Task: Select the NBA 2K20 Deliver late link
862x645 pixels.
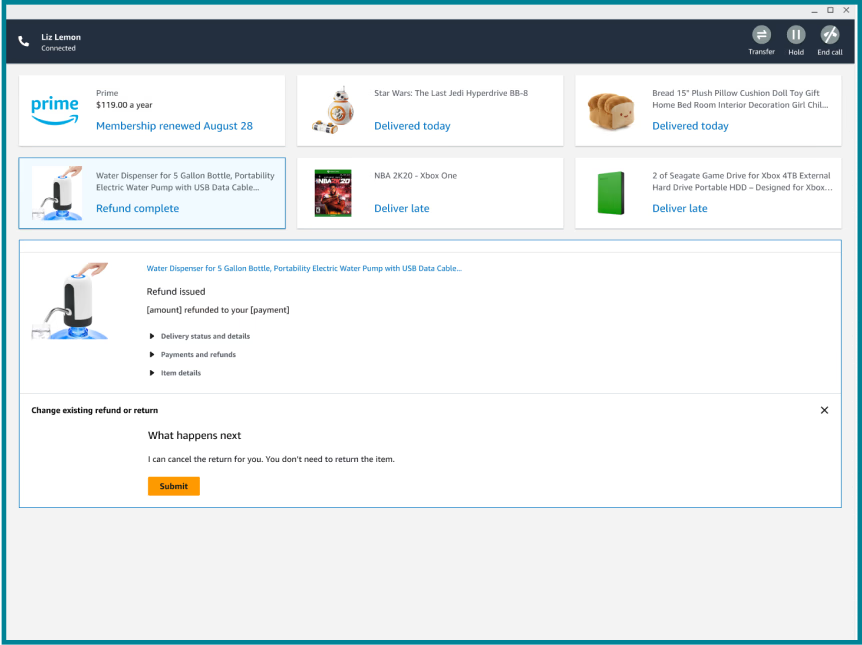Action: click(402, 208)
